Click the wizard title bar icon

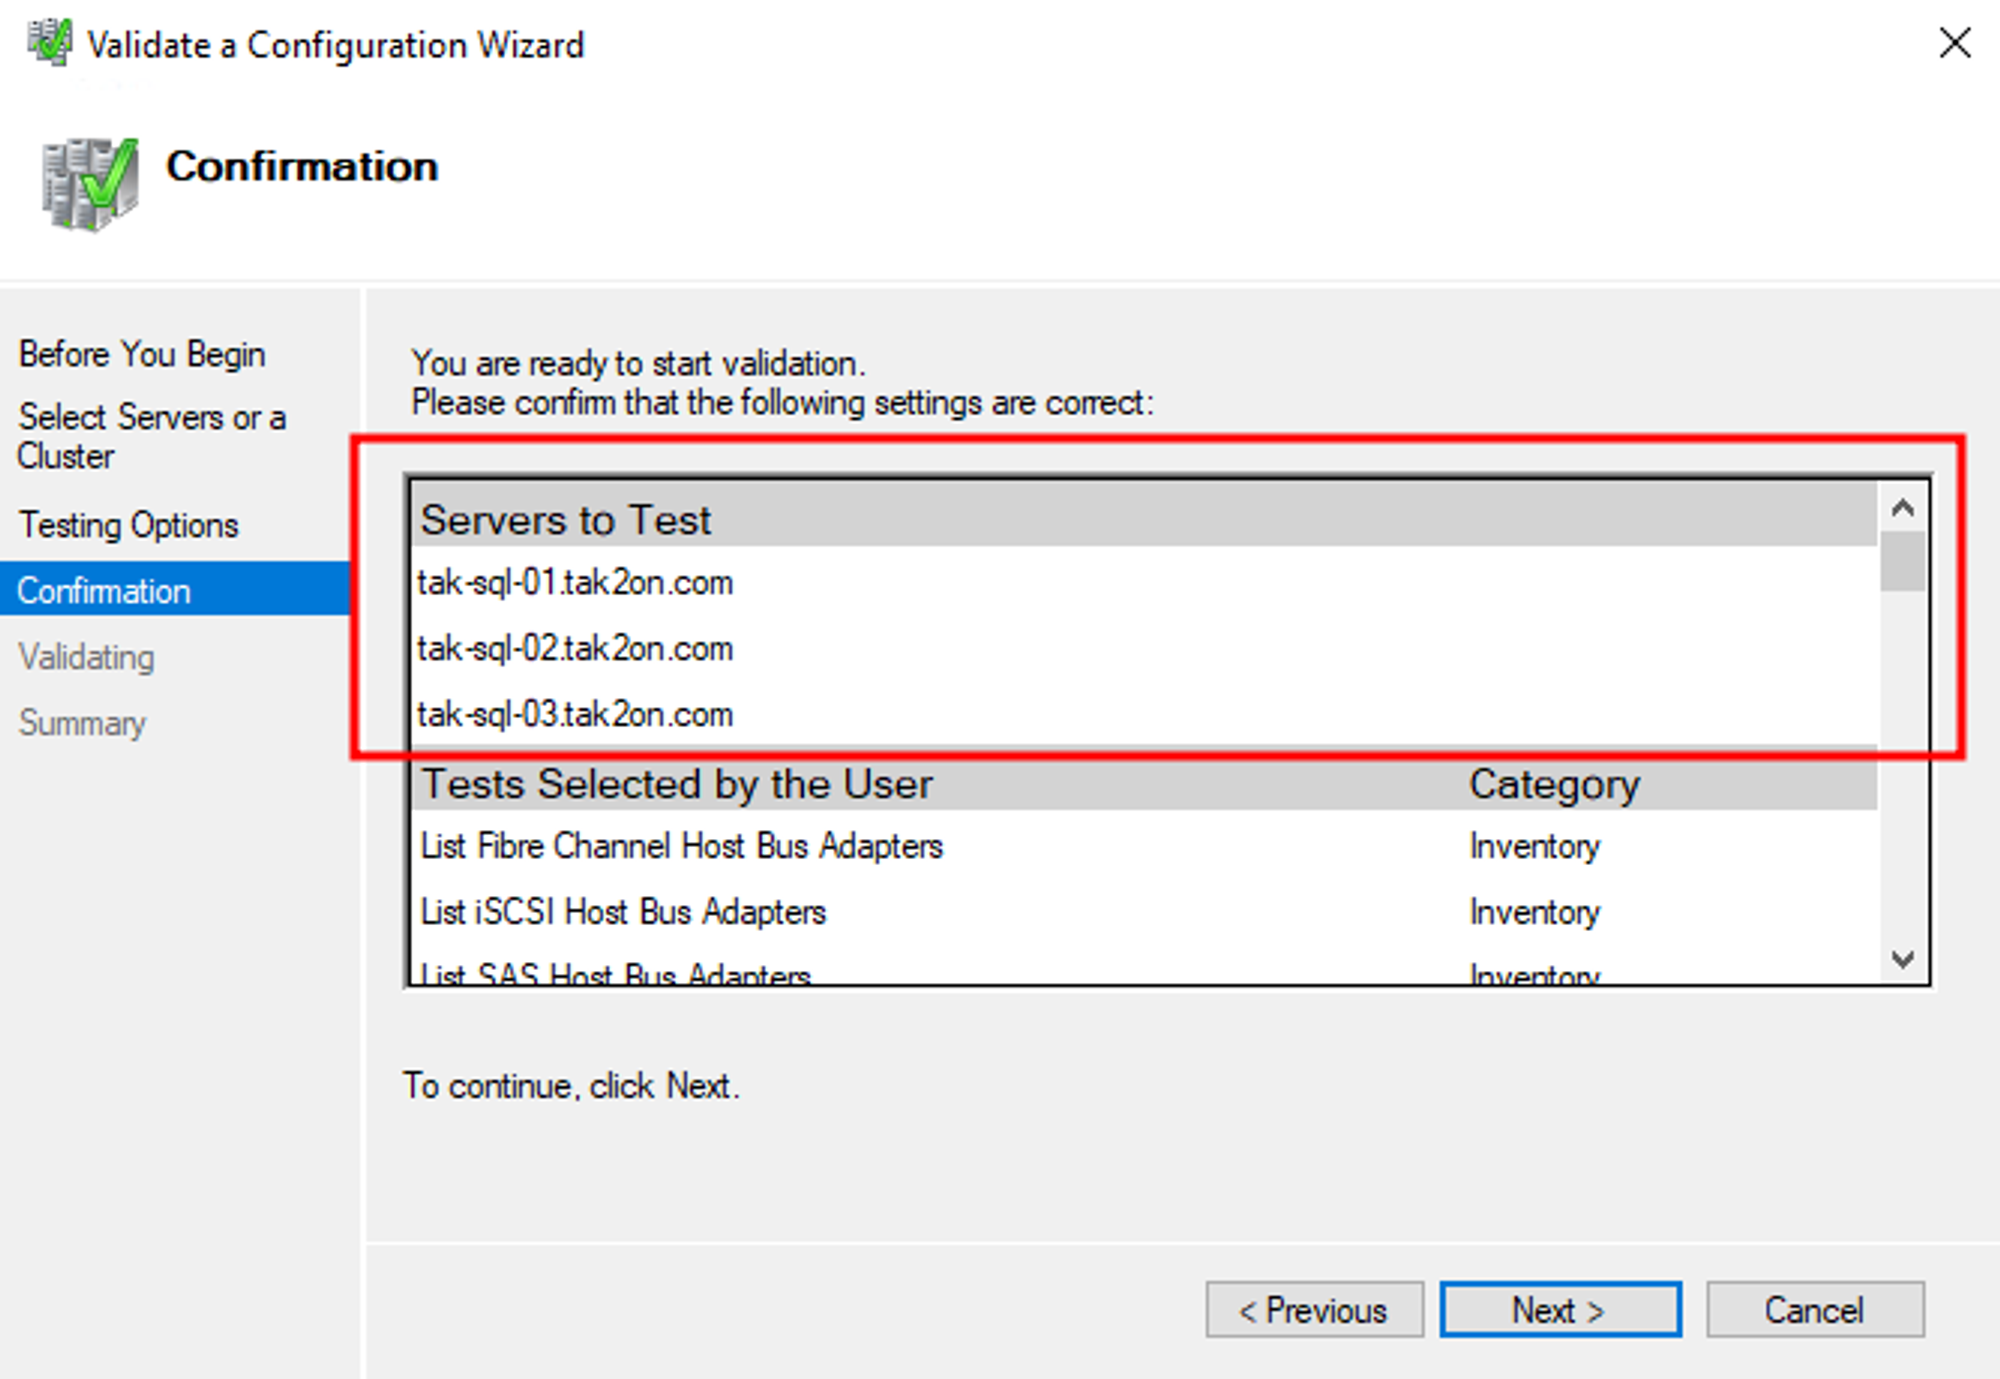click(49, 43)
